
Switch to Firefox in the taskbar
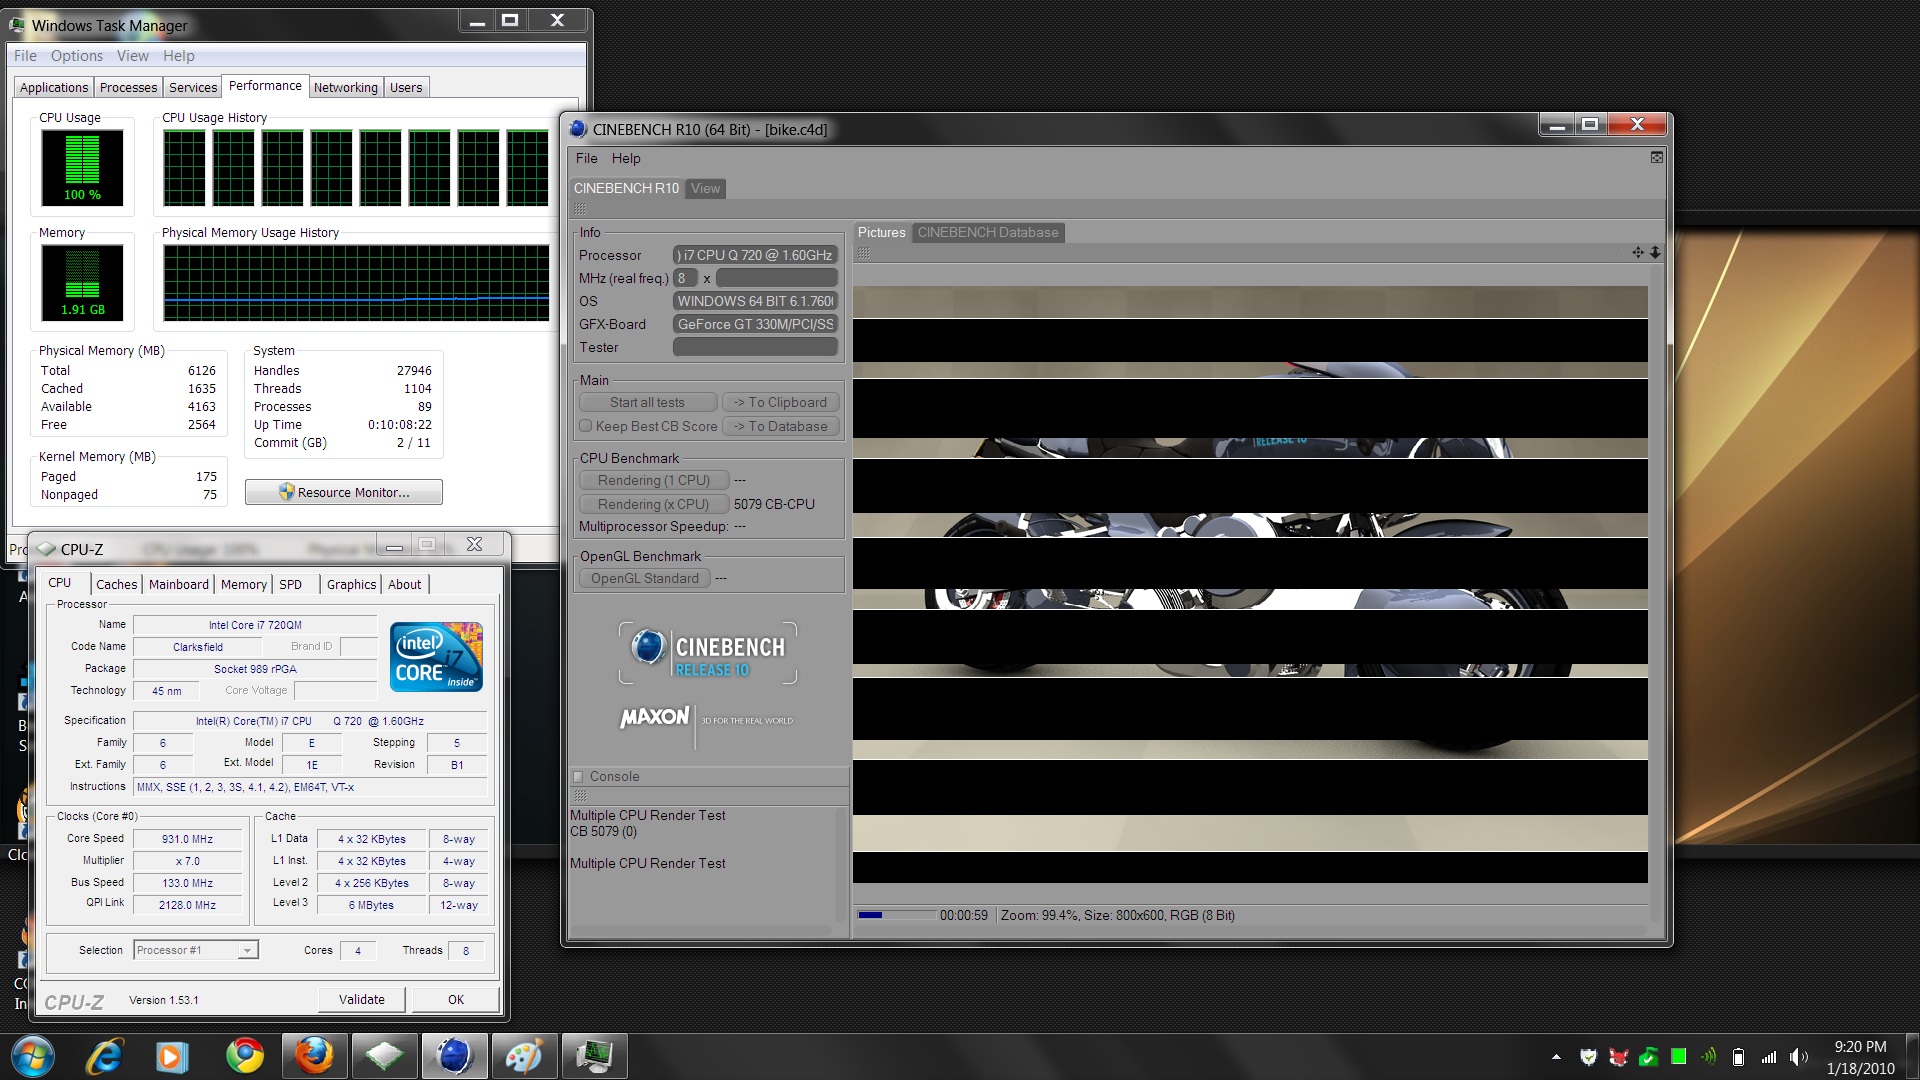314,1056
